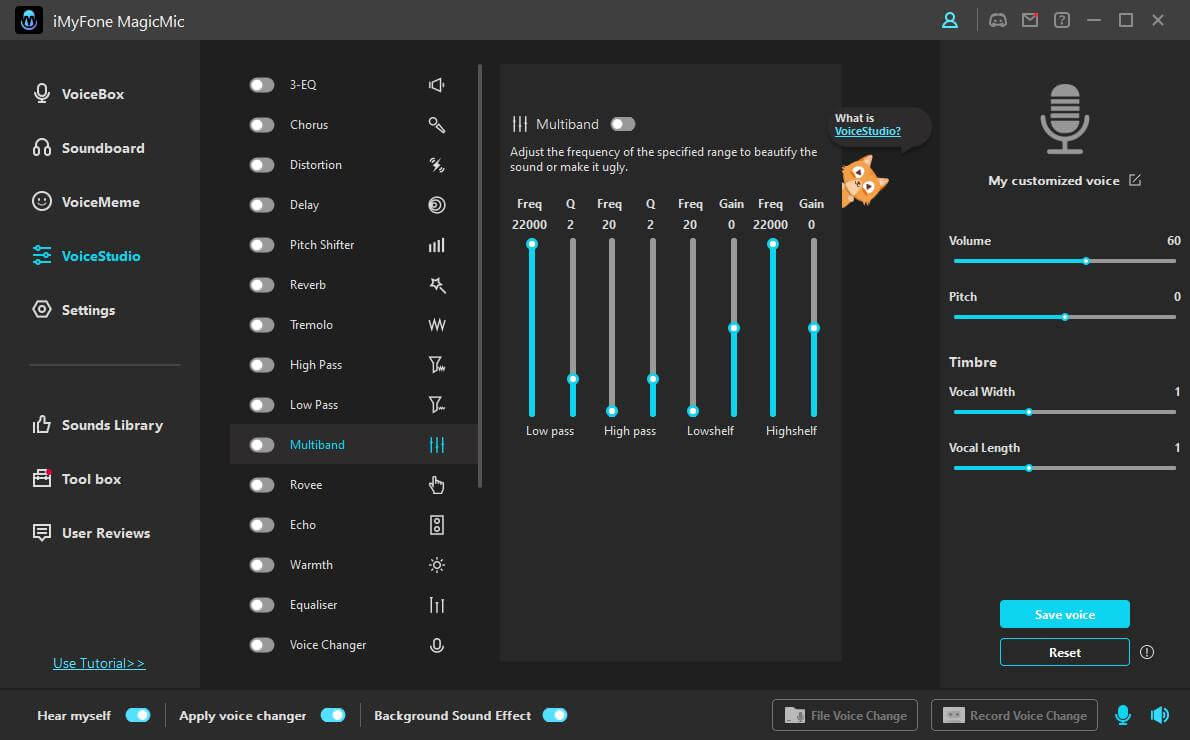Viewport: 1190px width, 740px height.
Task: Click the Vocal Length slider handle
Action: pyautogui.click(x=1029, y=468)
